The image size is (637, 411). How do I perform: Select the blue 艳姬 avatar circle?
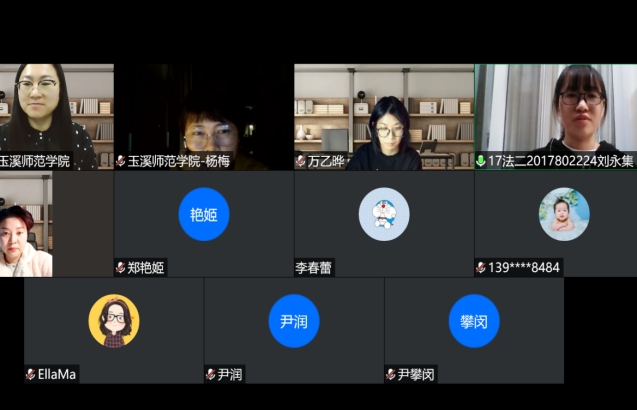tap(203, 214)
